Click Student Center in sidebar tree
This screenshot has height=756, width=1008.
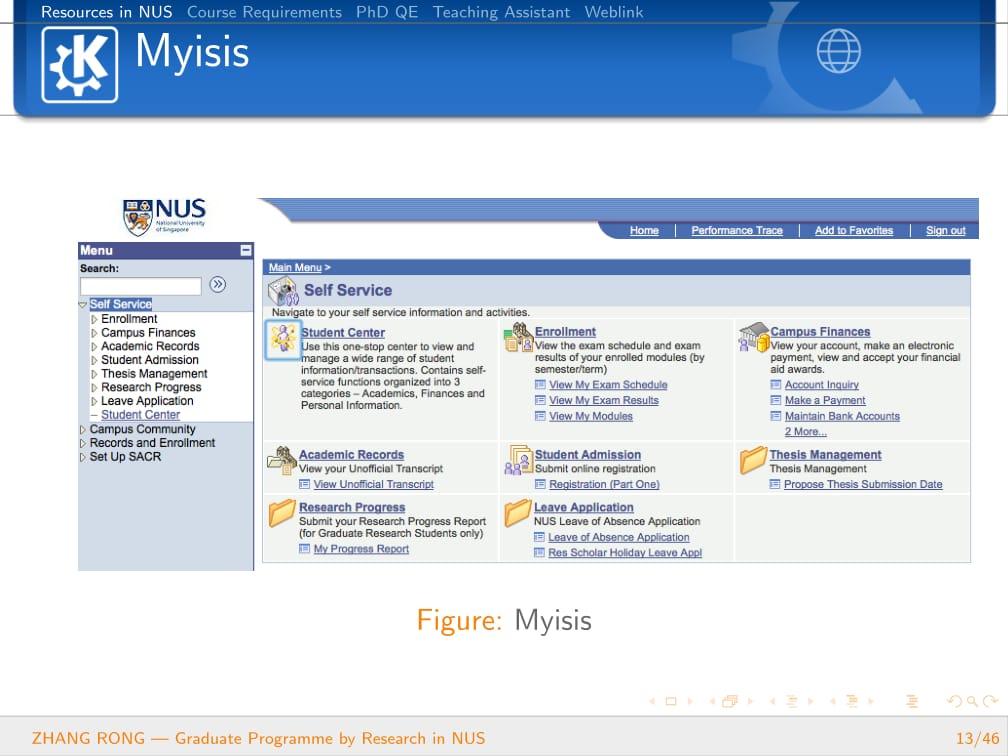pyautogui.click(x=140, y=415)
